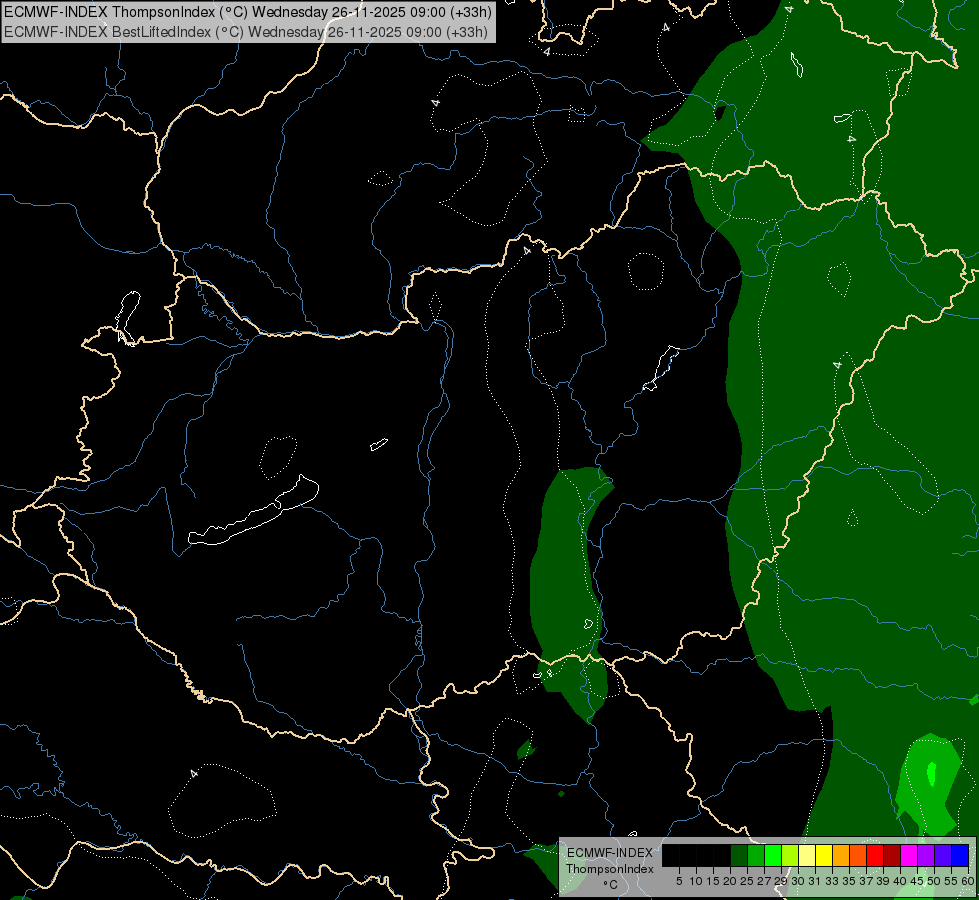Pick the dark green 20–25 legend swatch
Viewport: 979px width, 900px height.
[739, 855]
